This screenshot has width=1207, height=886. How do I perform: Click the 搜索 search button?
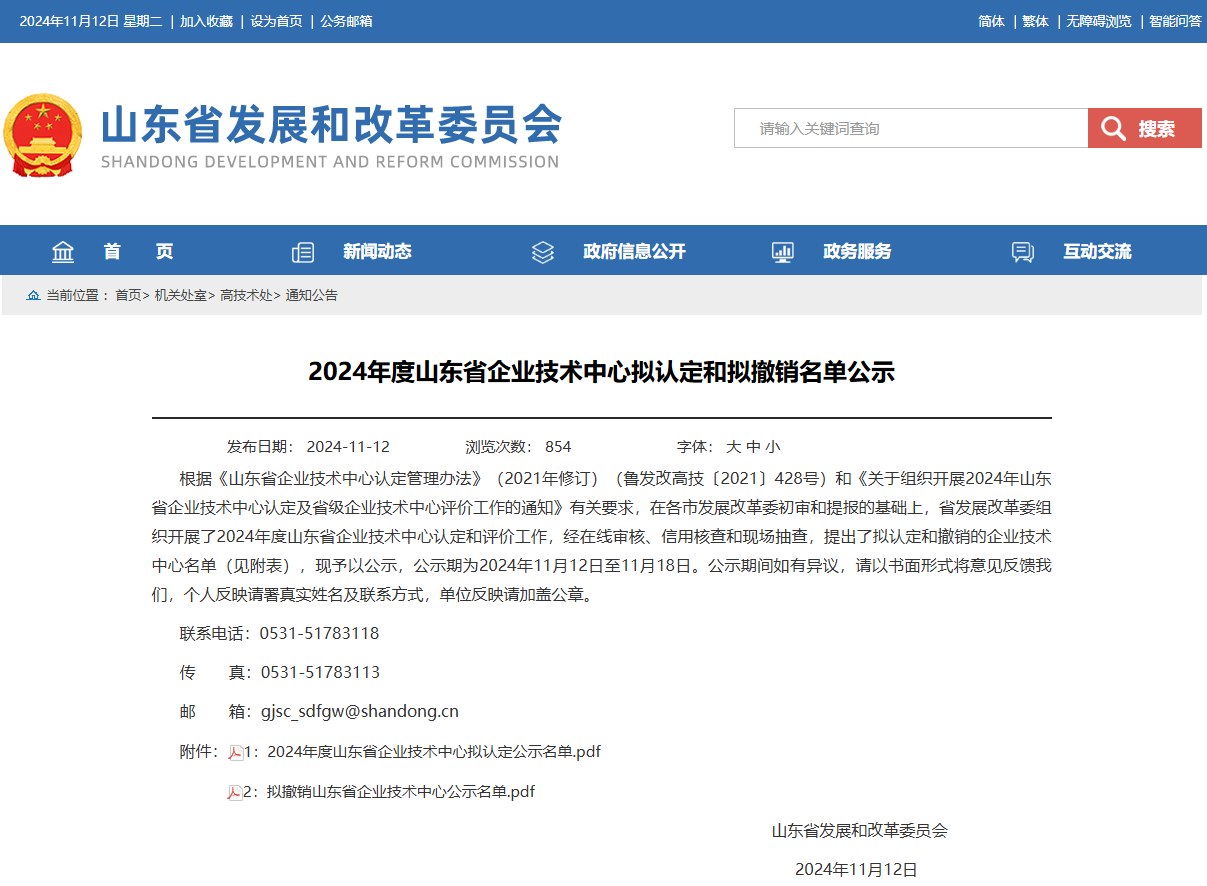click(x=1145, y=128)
